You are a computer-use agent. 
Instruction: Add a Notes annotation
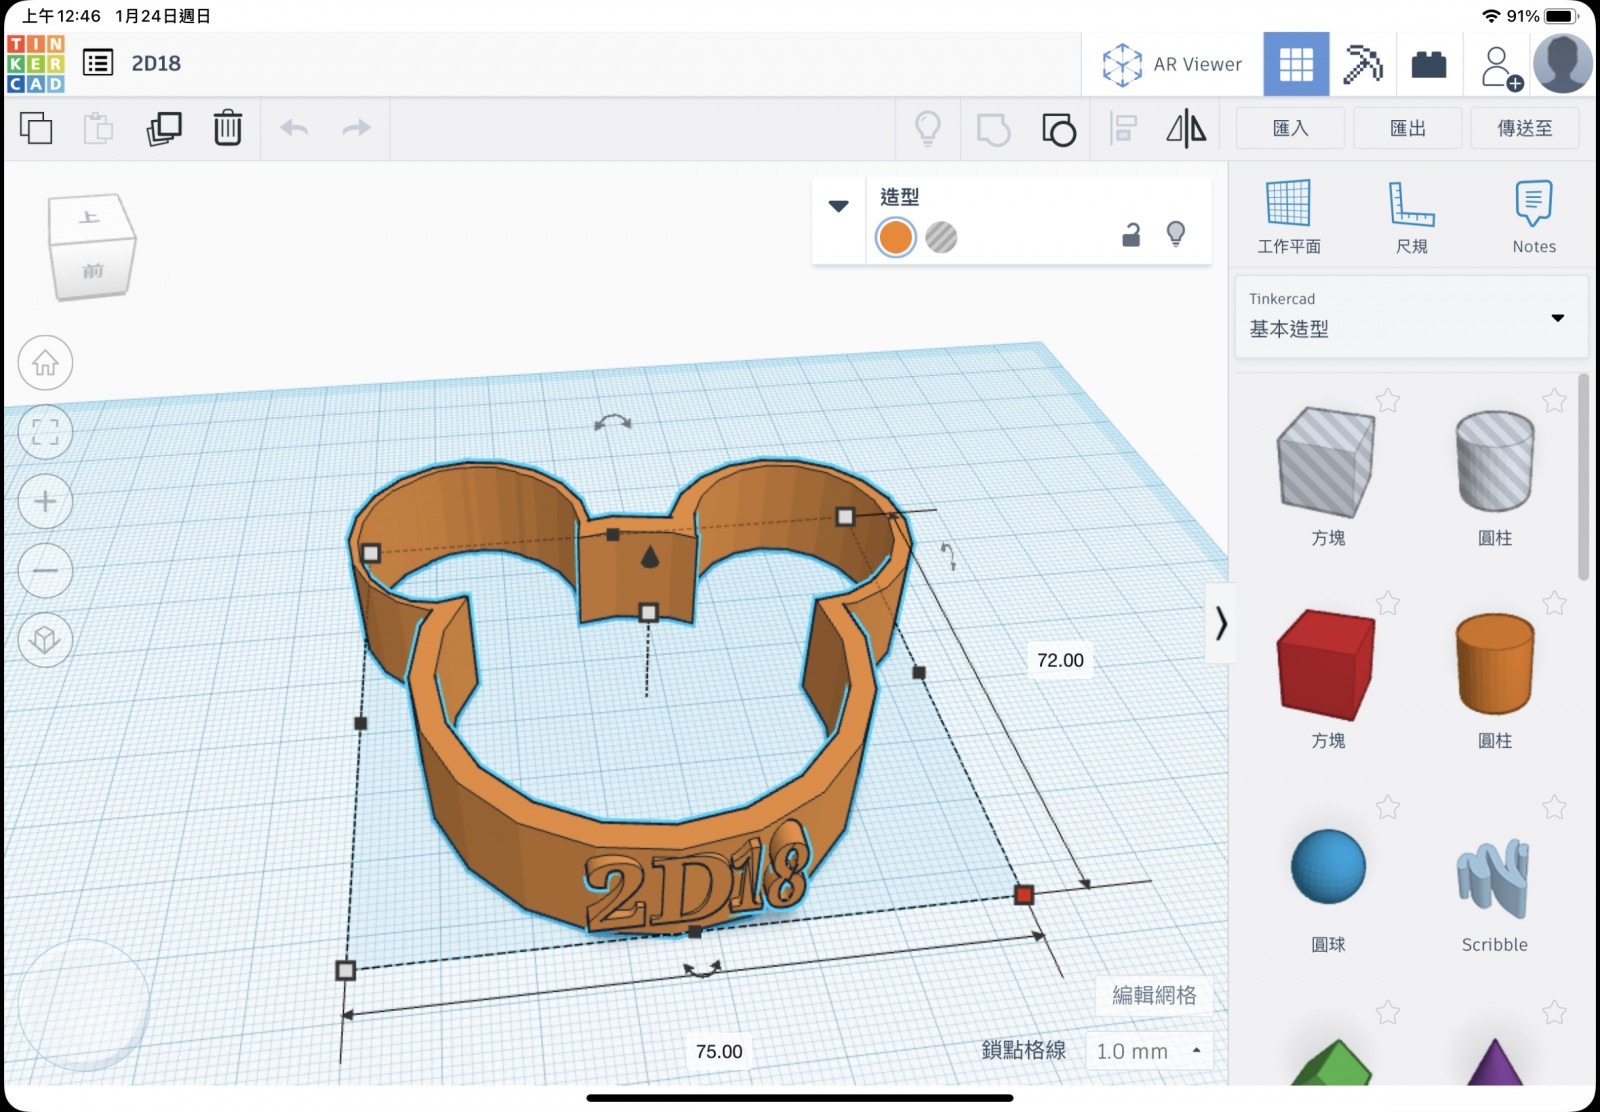[x=1534, y=217]
